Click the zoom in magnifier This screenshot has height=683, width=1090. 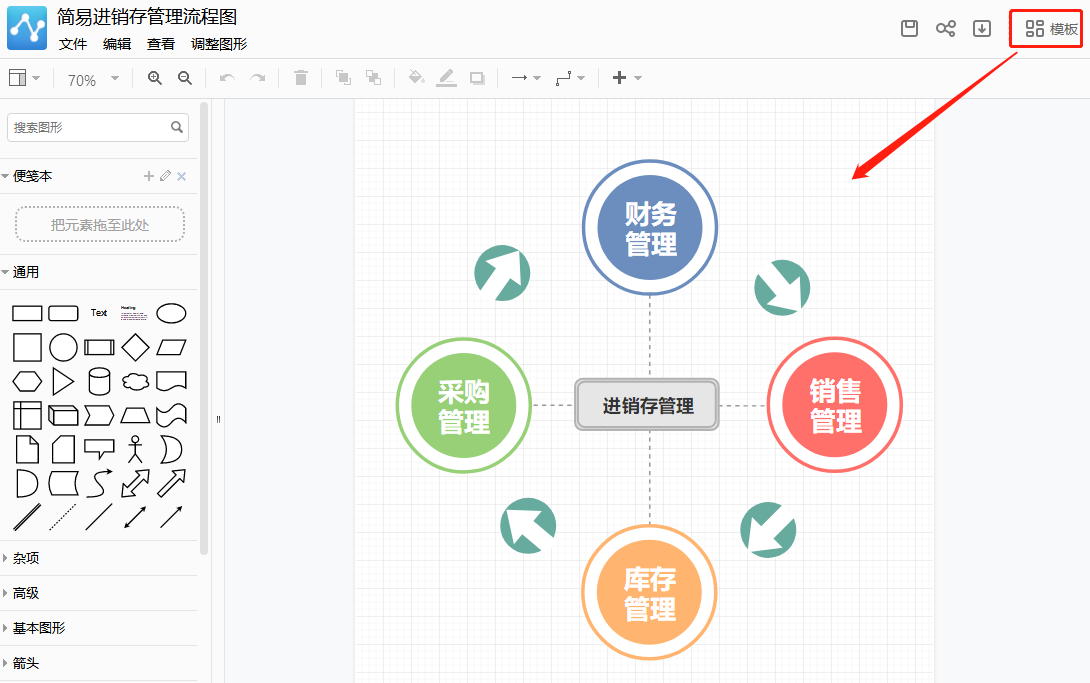click(x=155, y=78)
